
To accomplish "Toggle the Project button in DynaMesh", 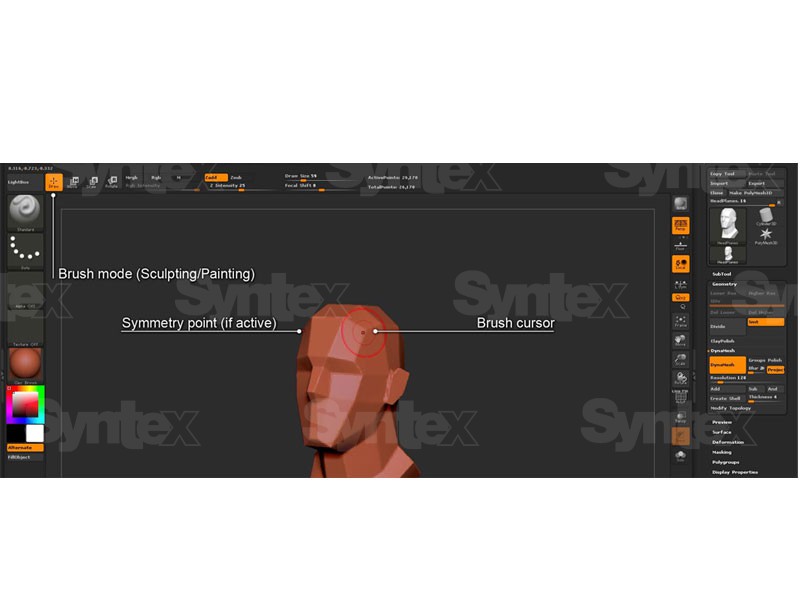I will 776,369.
